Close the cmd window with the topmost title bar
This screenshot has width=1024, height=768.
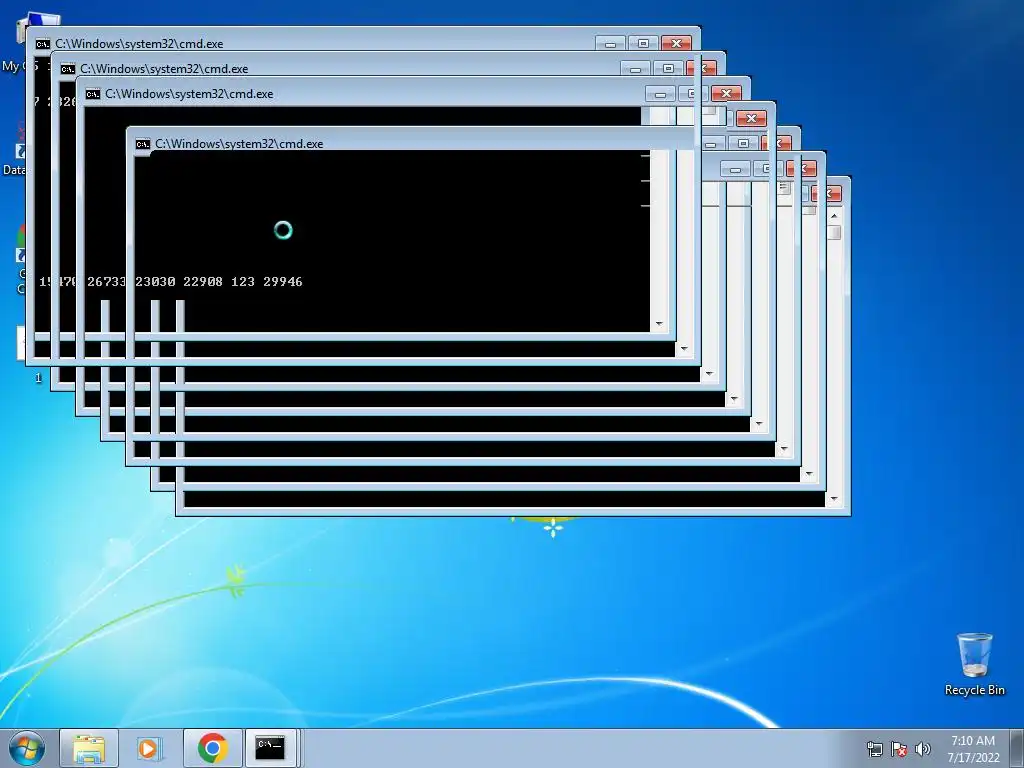(x=677, y=43)
